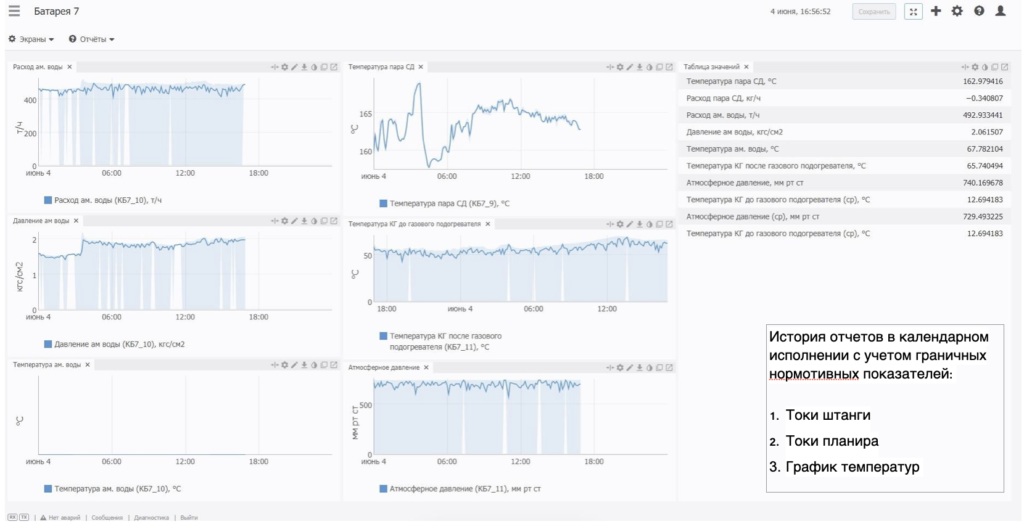Click pencil edit icon of Давление ам воды panel
Screen dimensions: 1024x524
[295, 221]
